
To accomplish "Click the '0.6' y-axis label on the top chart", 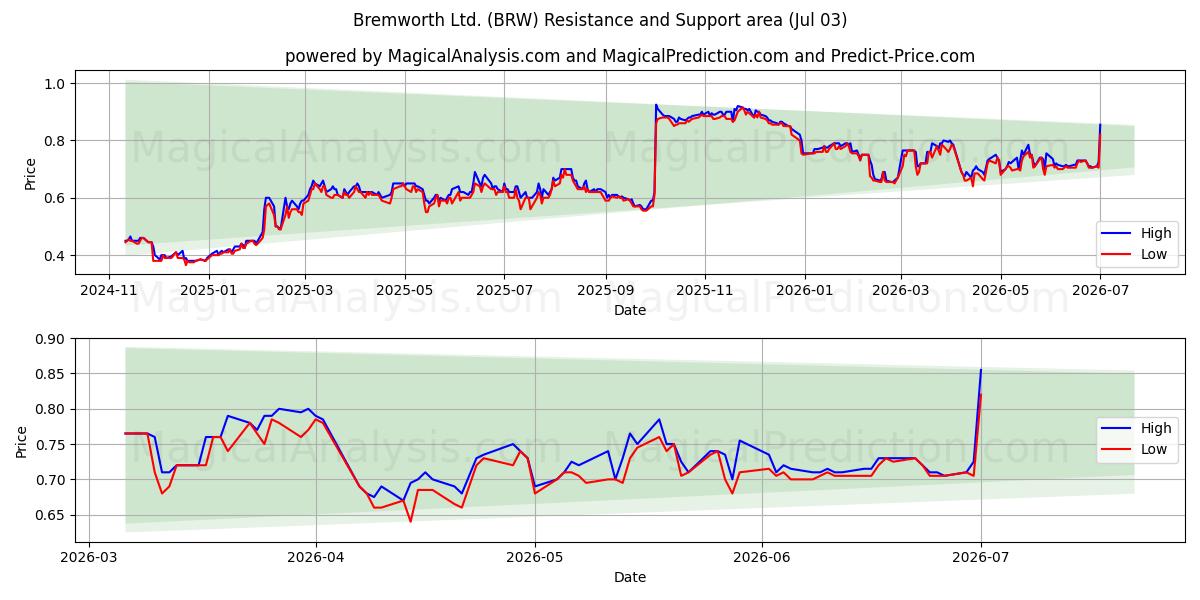I will click(x=56, y=198).
